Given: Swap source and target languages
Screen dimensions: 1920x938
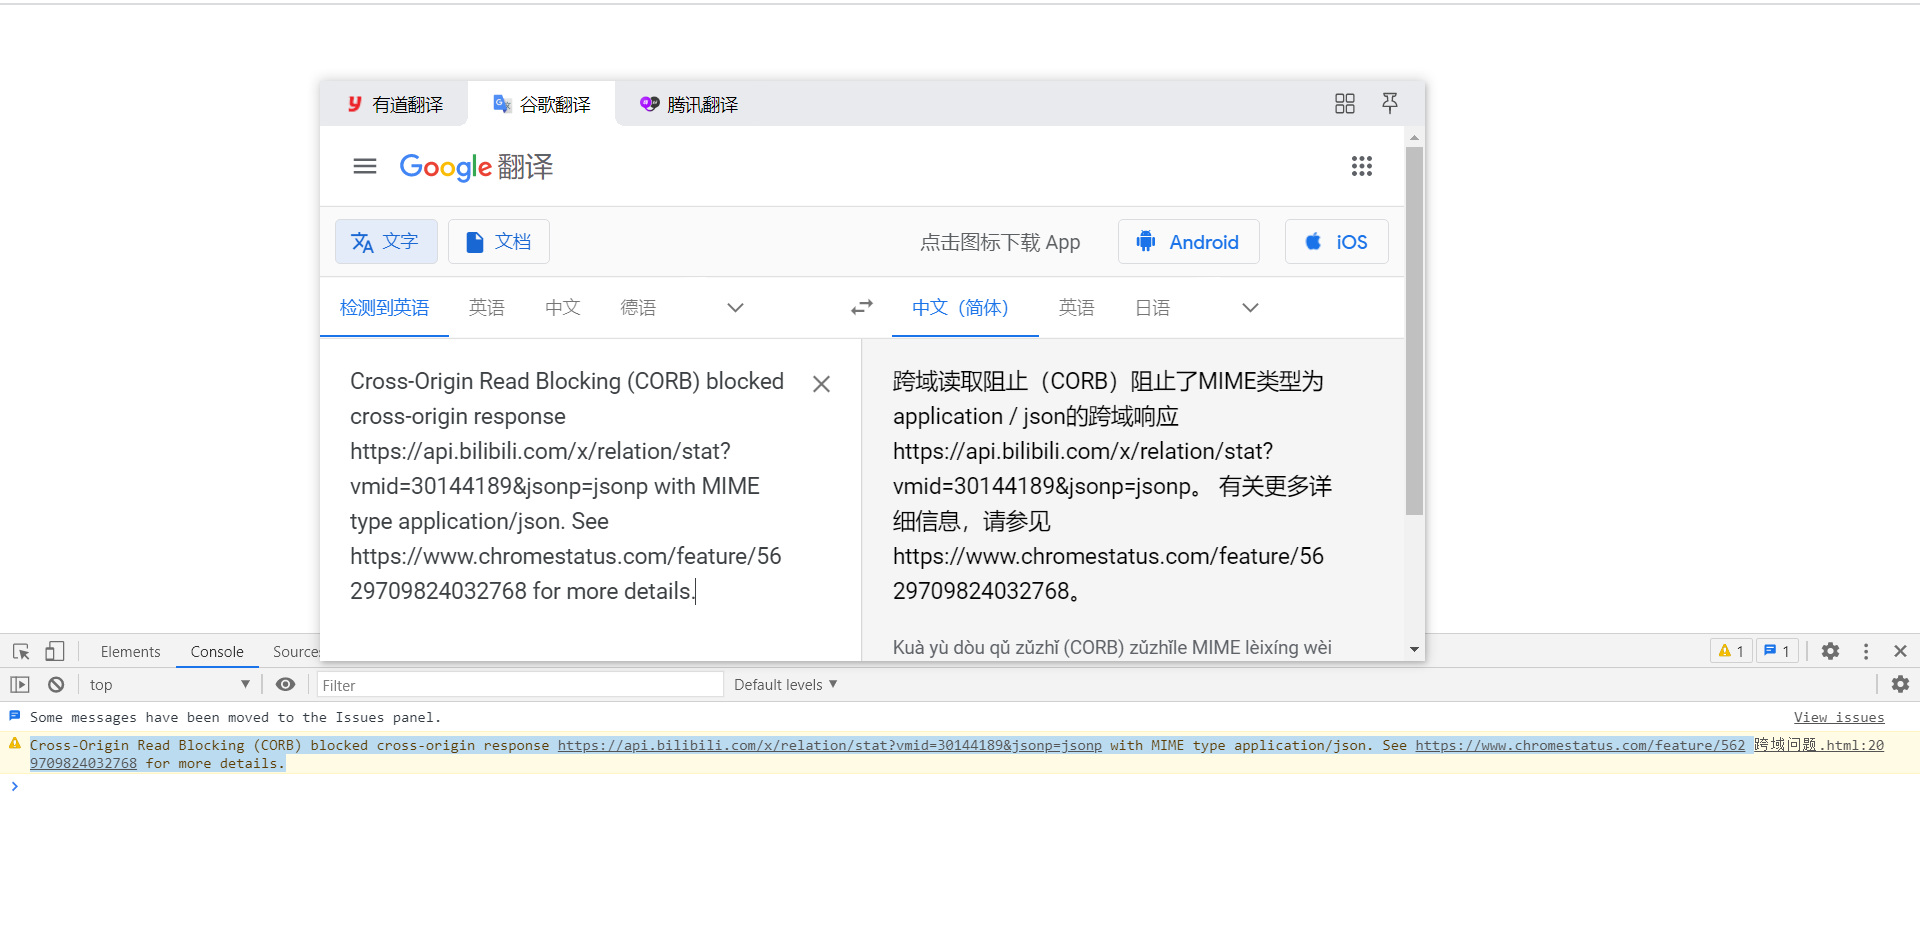Looking at the screenshot, I should click(862, 308).
